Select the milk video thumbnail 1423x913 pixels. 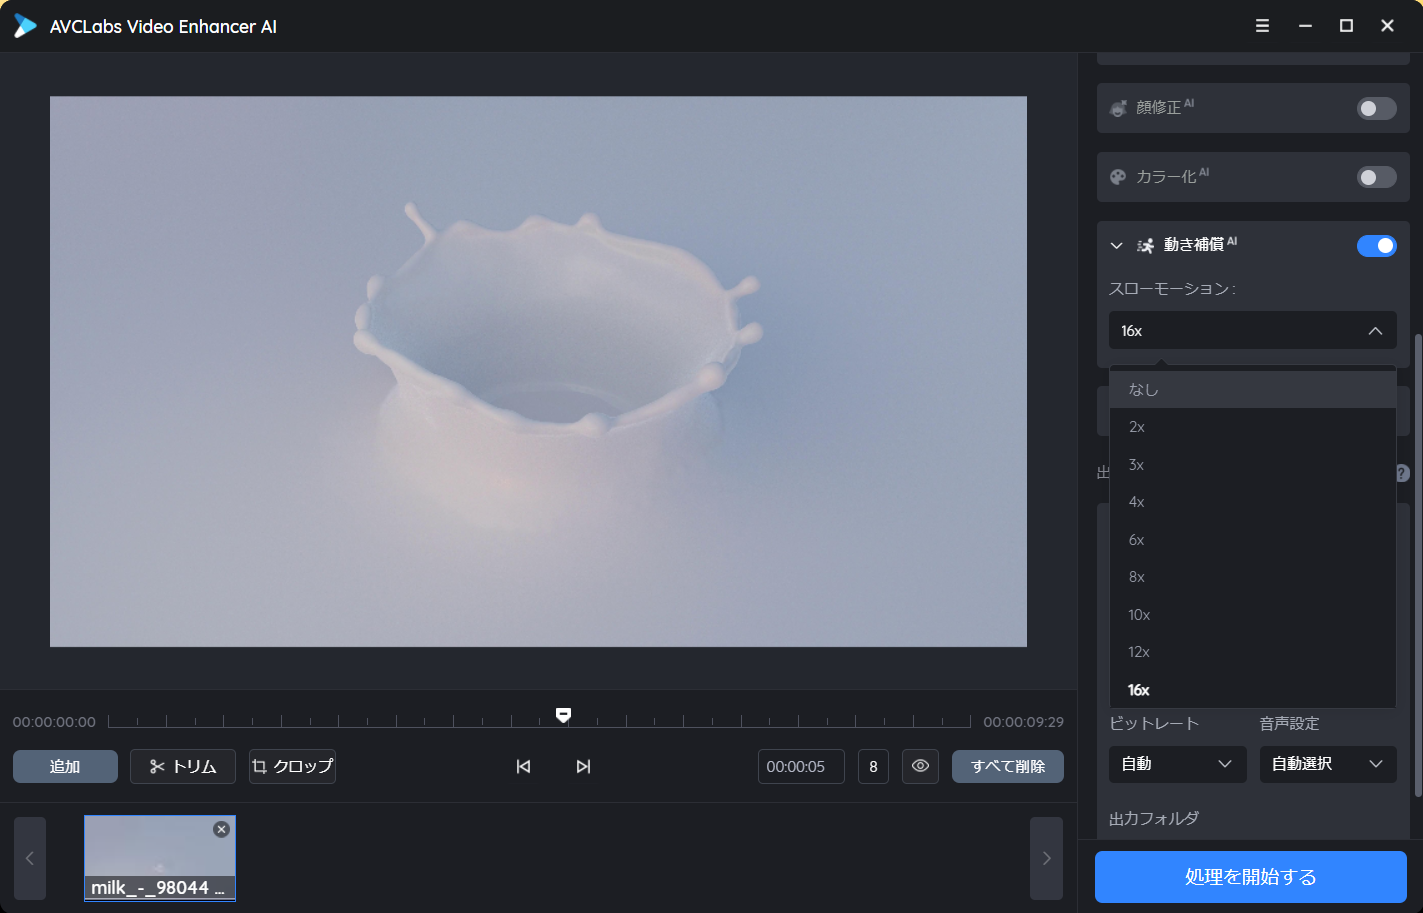[150, 855]
